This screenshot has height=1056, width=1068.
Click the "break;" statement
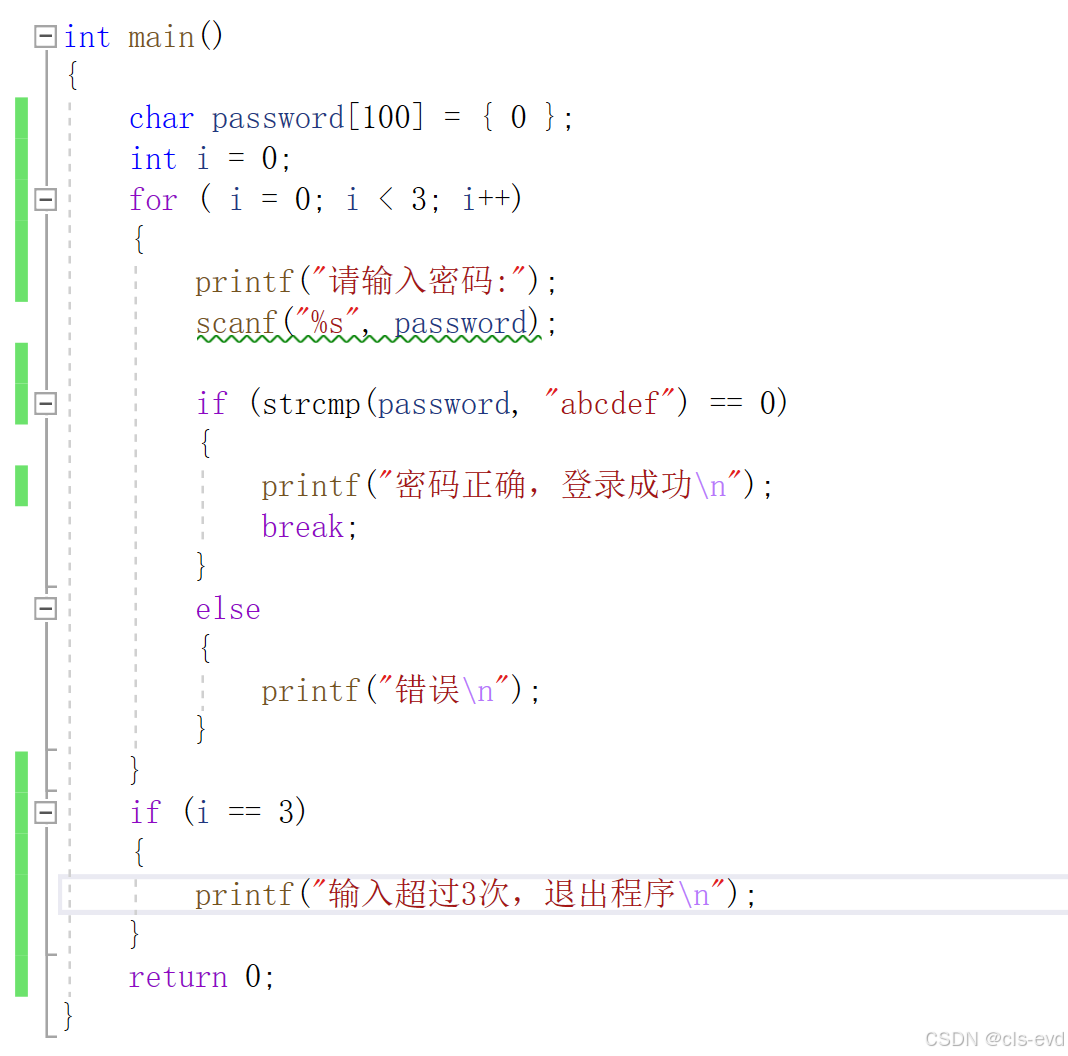(x=309, y=527)
